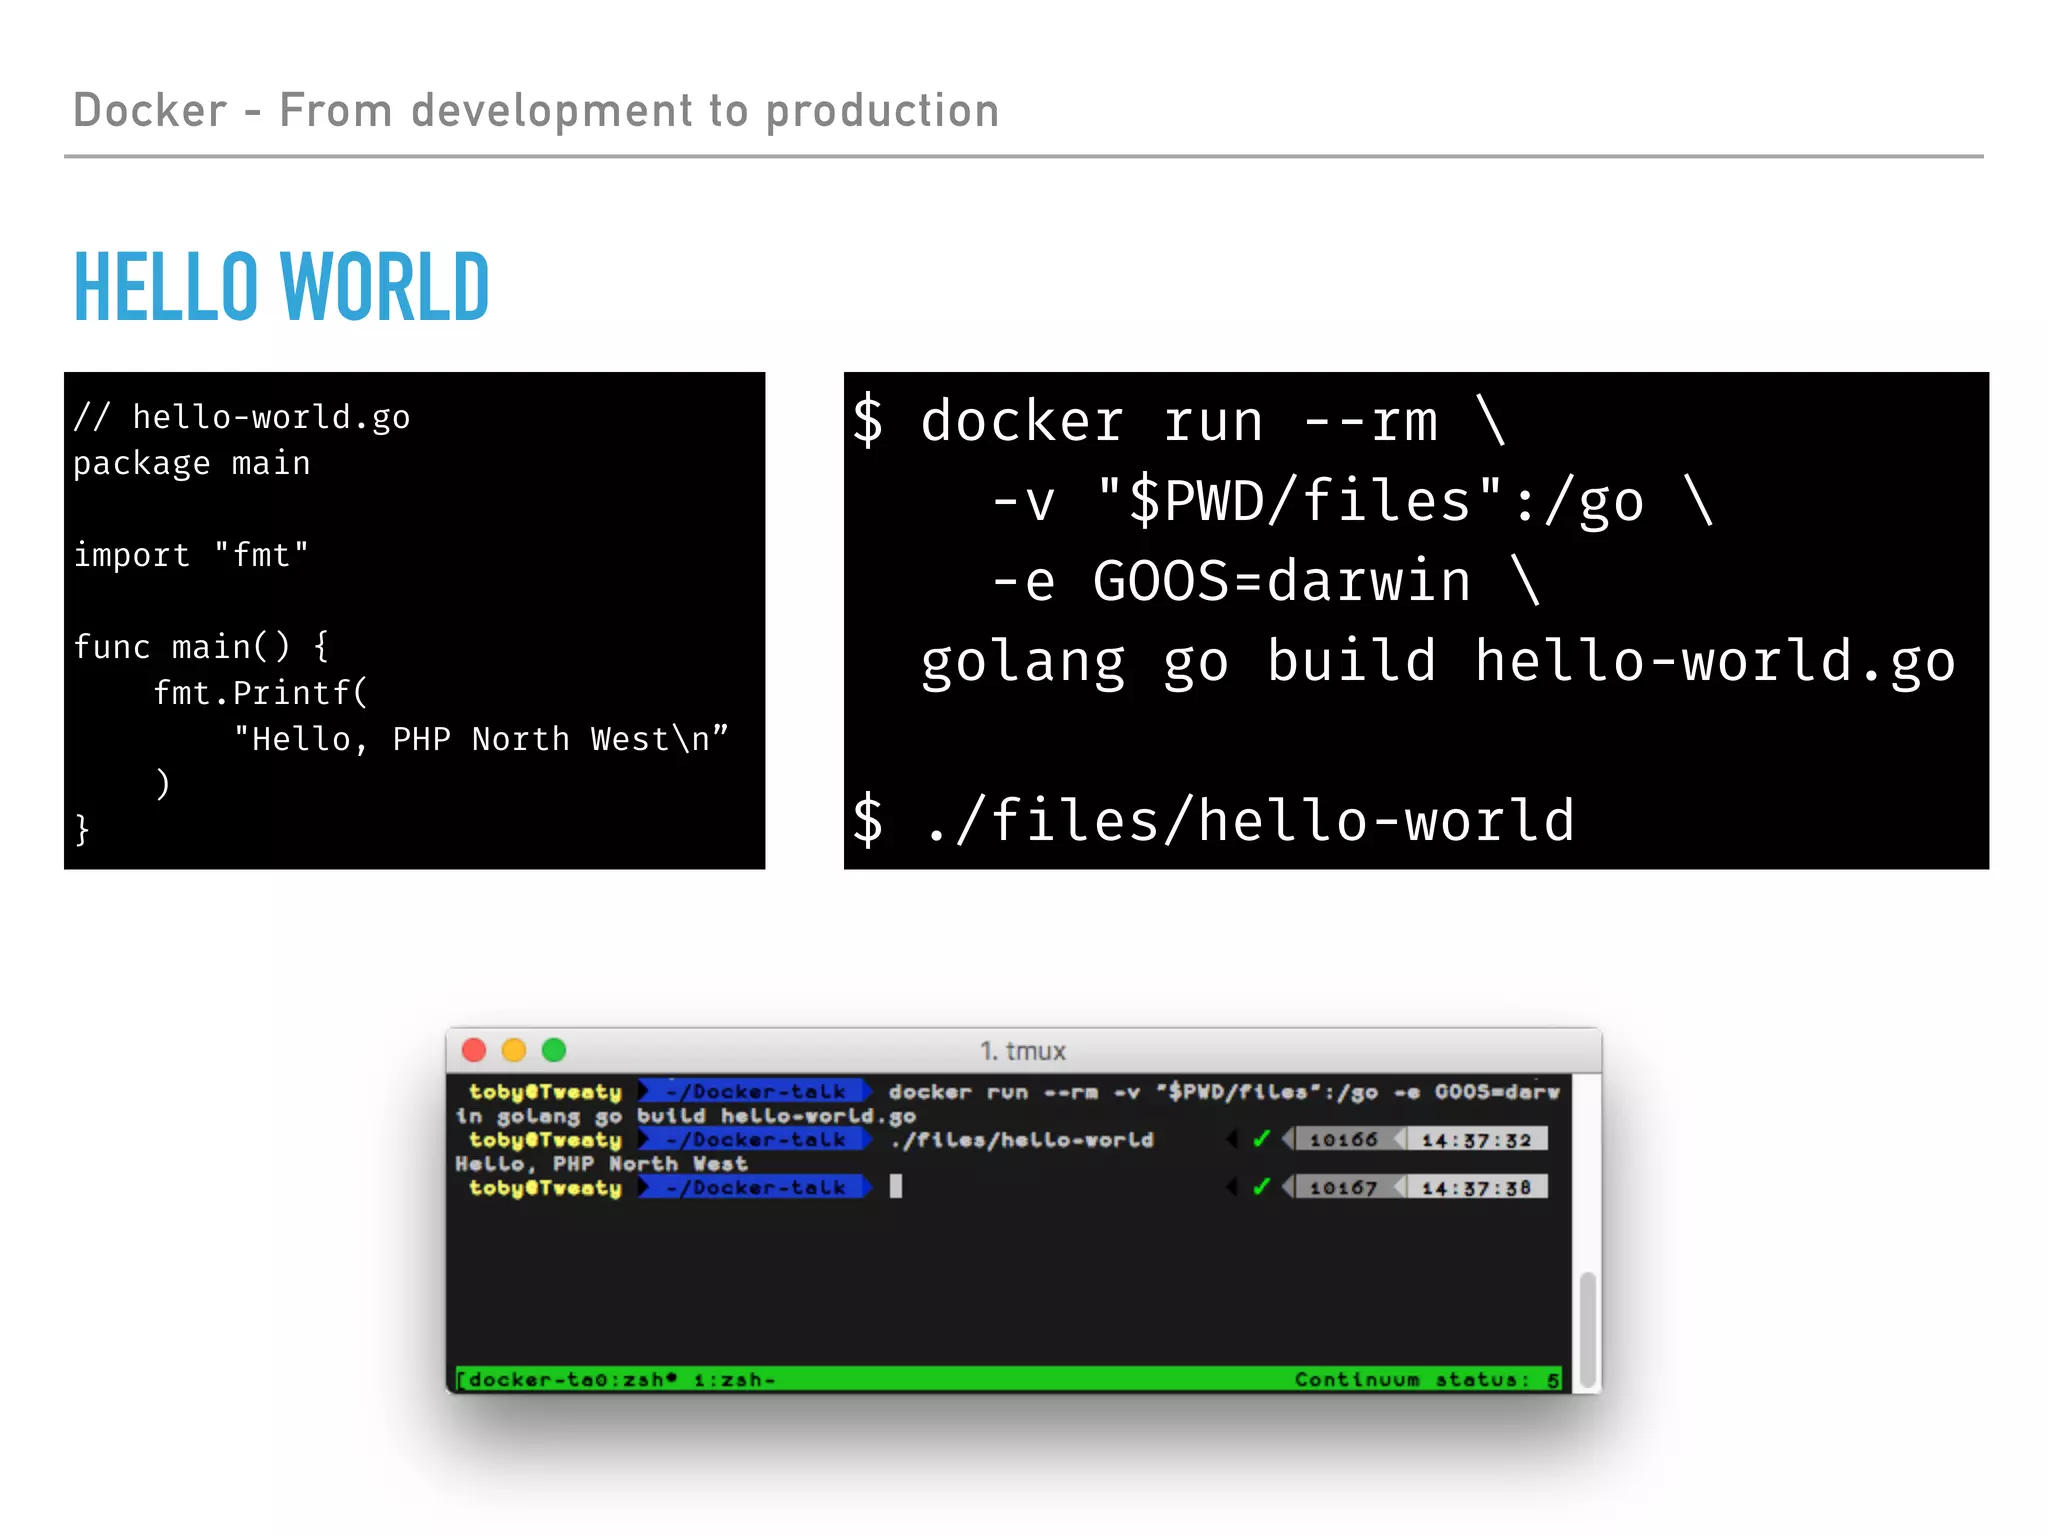Click the 'Continuum status: 5' status text
This screenshot has width=2048, height=1536.
pyautogui.click(x=1427, y=1379)
